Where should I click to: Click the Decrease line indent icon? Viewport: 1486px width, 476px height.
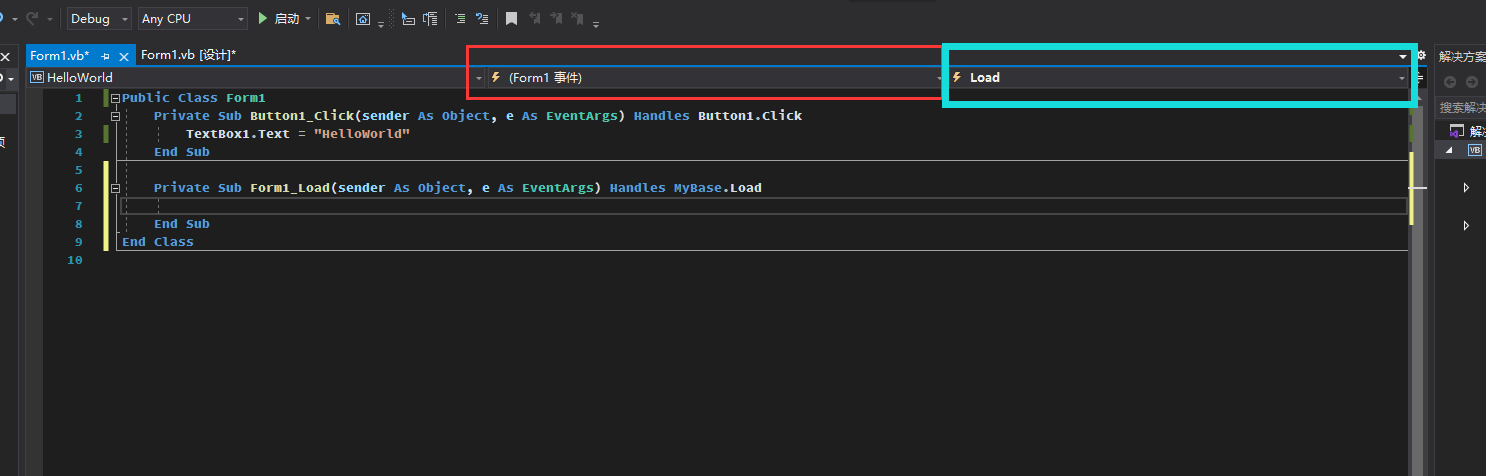click(x=408, y=19)
